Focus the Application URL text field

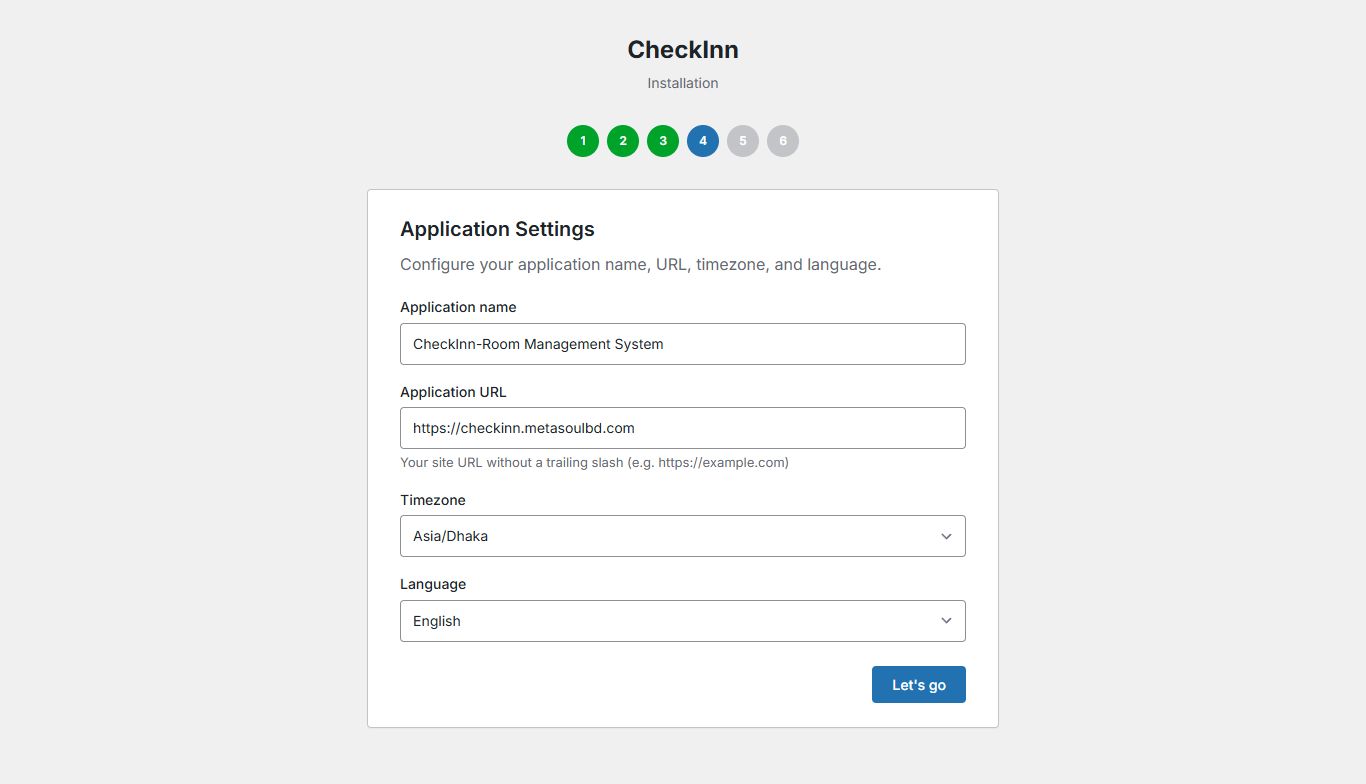pyautogui.click(x=682, y=428)
